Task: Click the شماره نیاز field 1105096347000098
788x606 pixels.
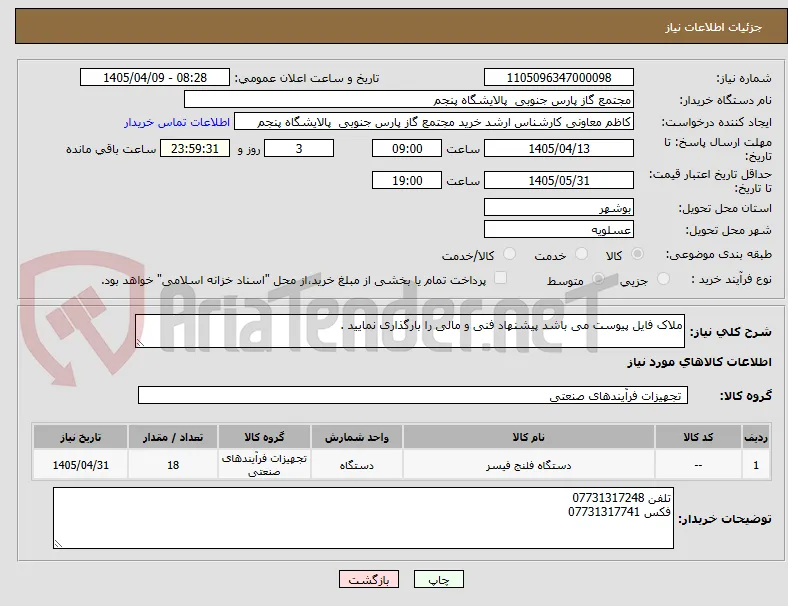Action: coord(559,77)
